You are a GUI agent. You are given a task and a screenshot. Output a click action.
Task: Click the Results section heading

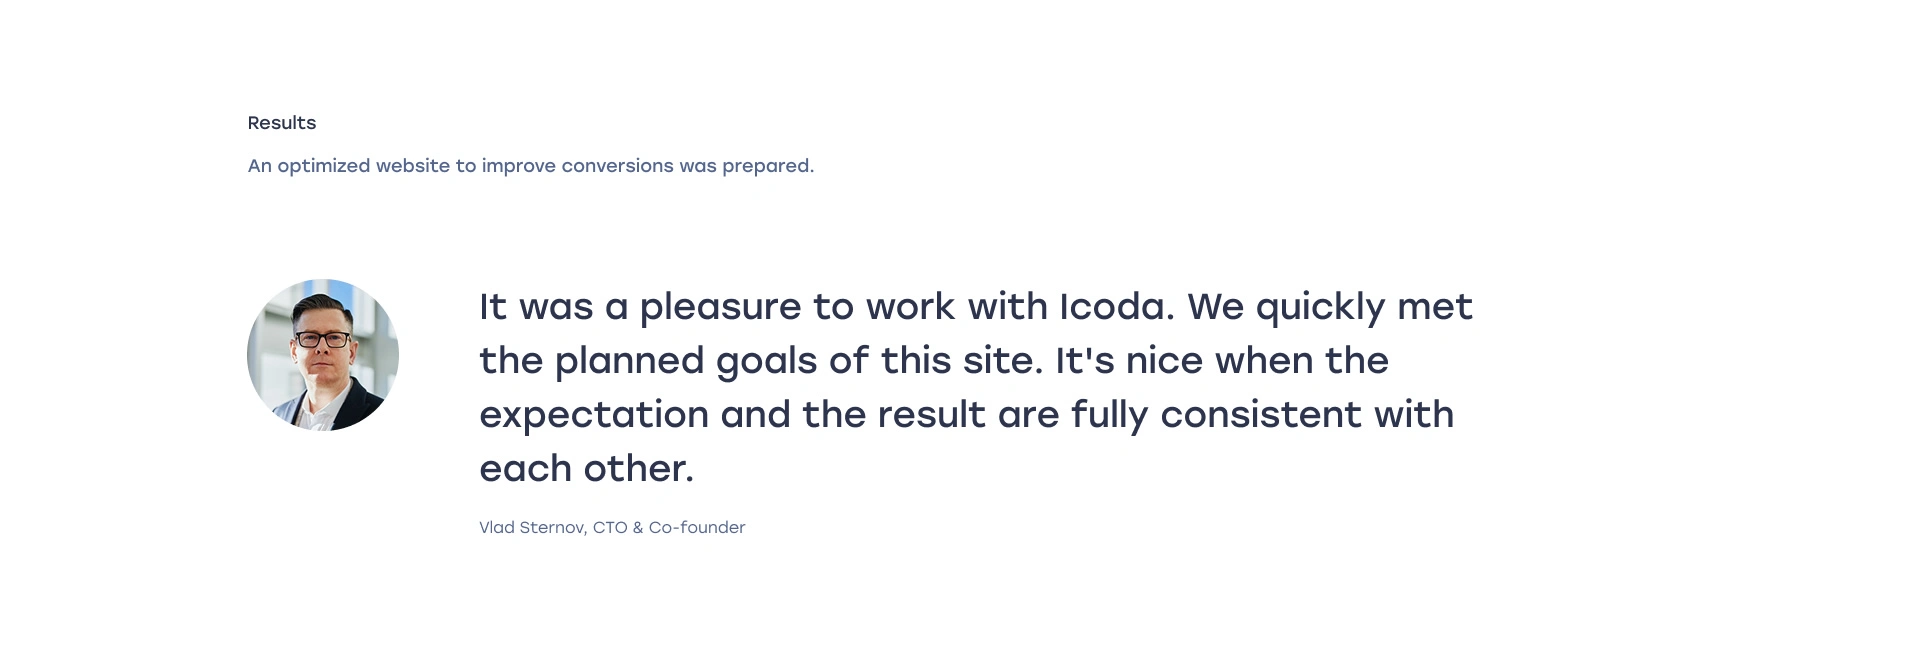[281, 123]
